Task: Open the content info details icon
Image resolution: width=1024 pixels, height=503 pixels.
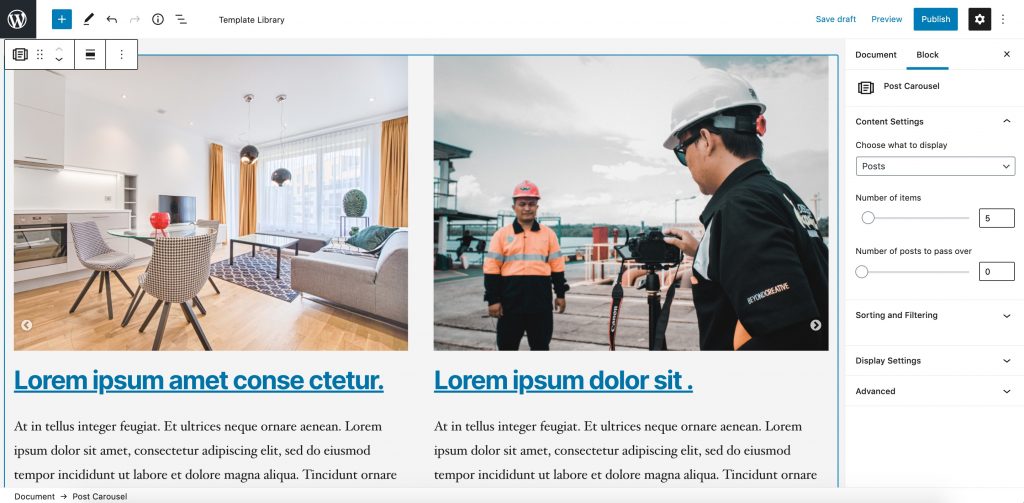Action: click(x=158, y=19)
